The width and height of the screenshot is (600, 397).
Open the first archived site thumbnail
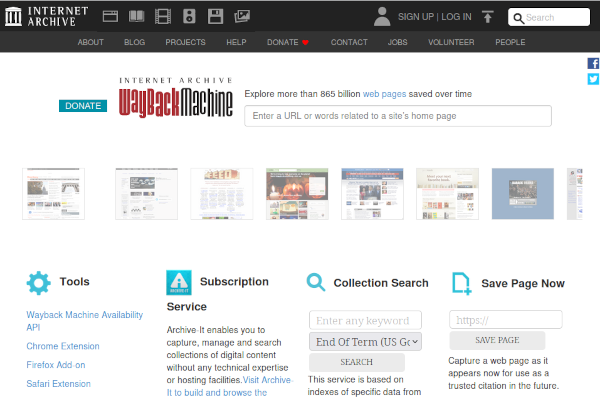pos(54,194)
